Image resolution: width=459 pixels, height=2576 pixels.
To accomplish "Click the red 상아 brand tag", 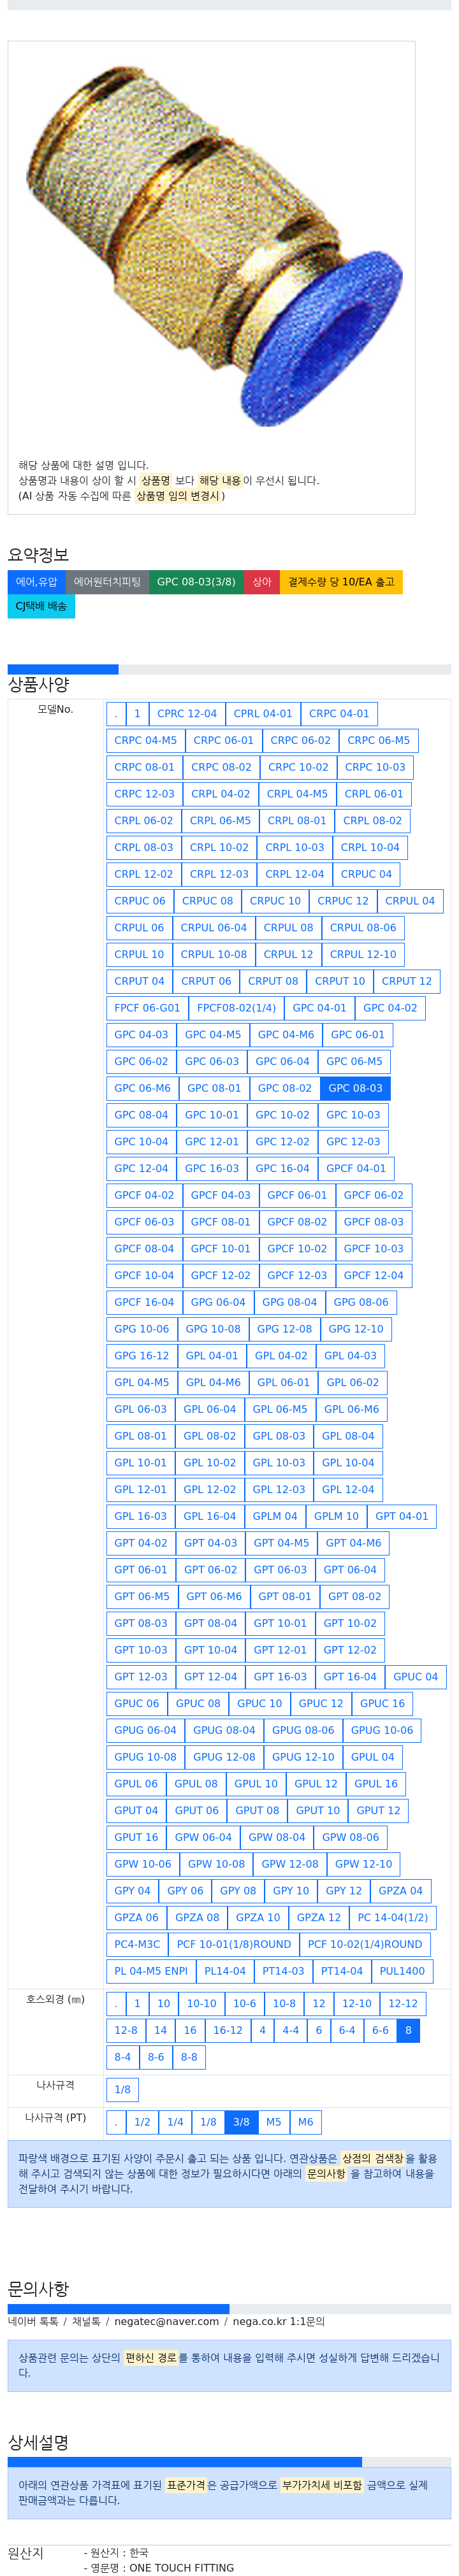I will 262,582.
